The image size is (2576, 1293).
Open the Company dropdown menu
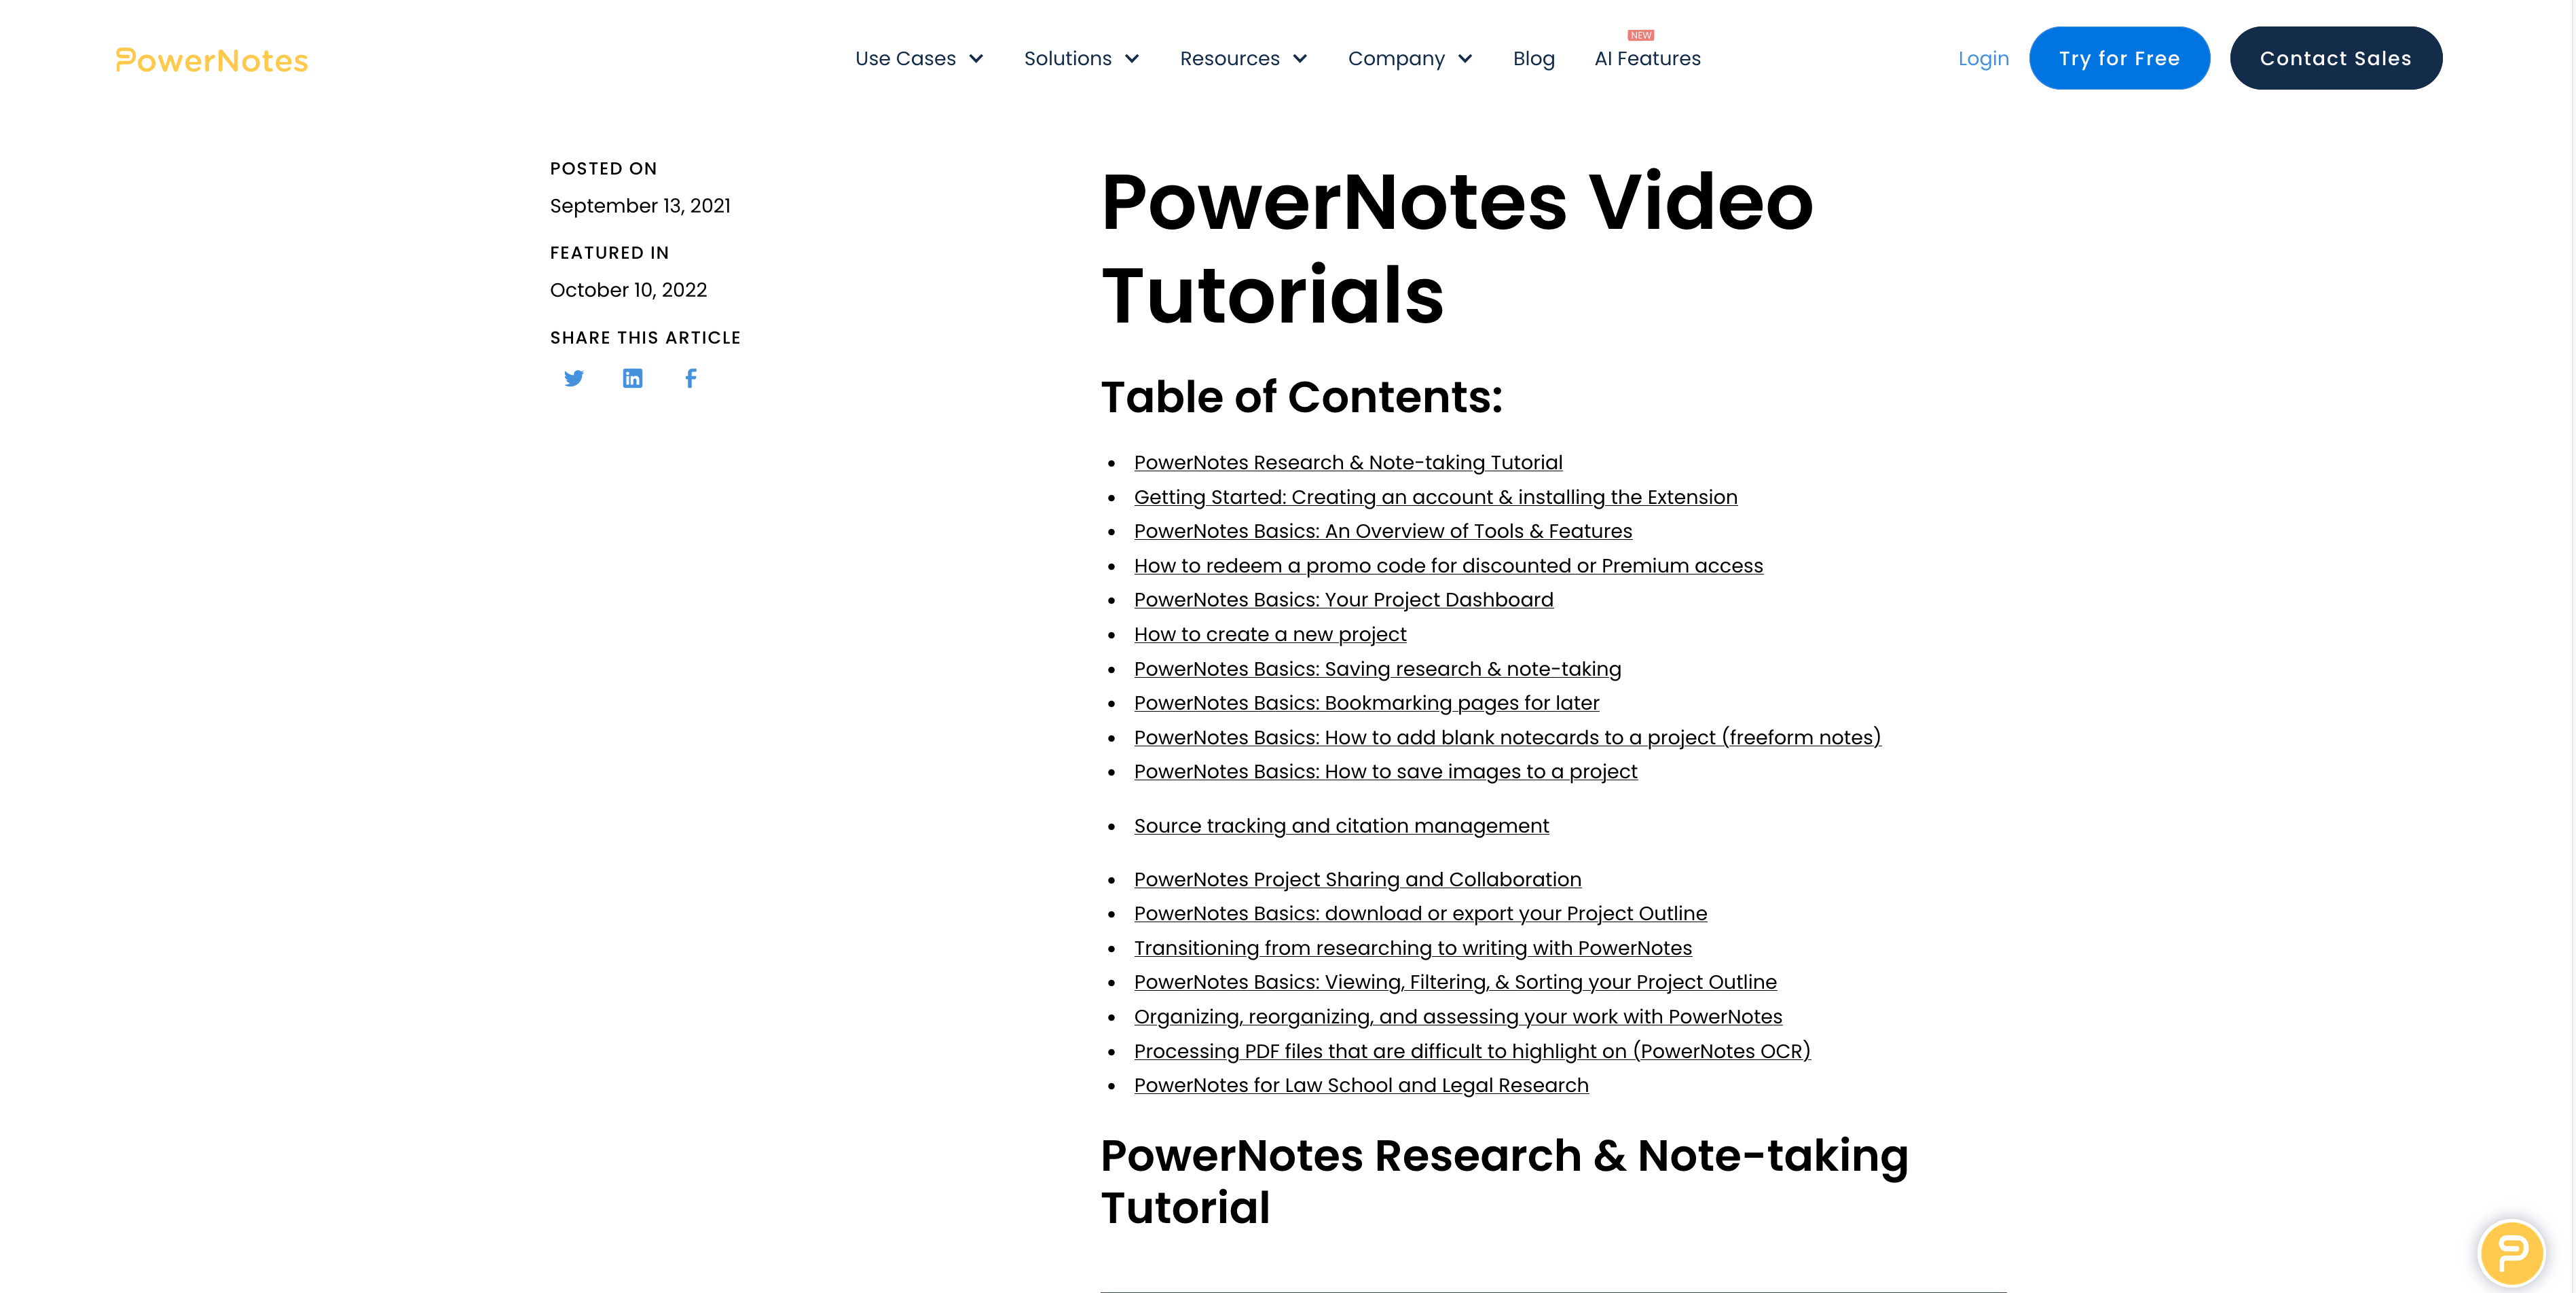[1409, 58]
